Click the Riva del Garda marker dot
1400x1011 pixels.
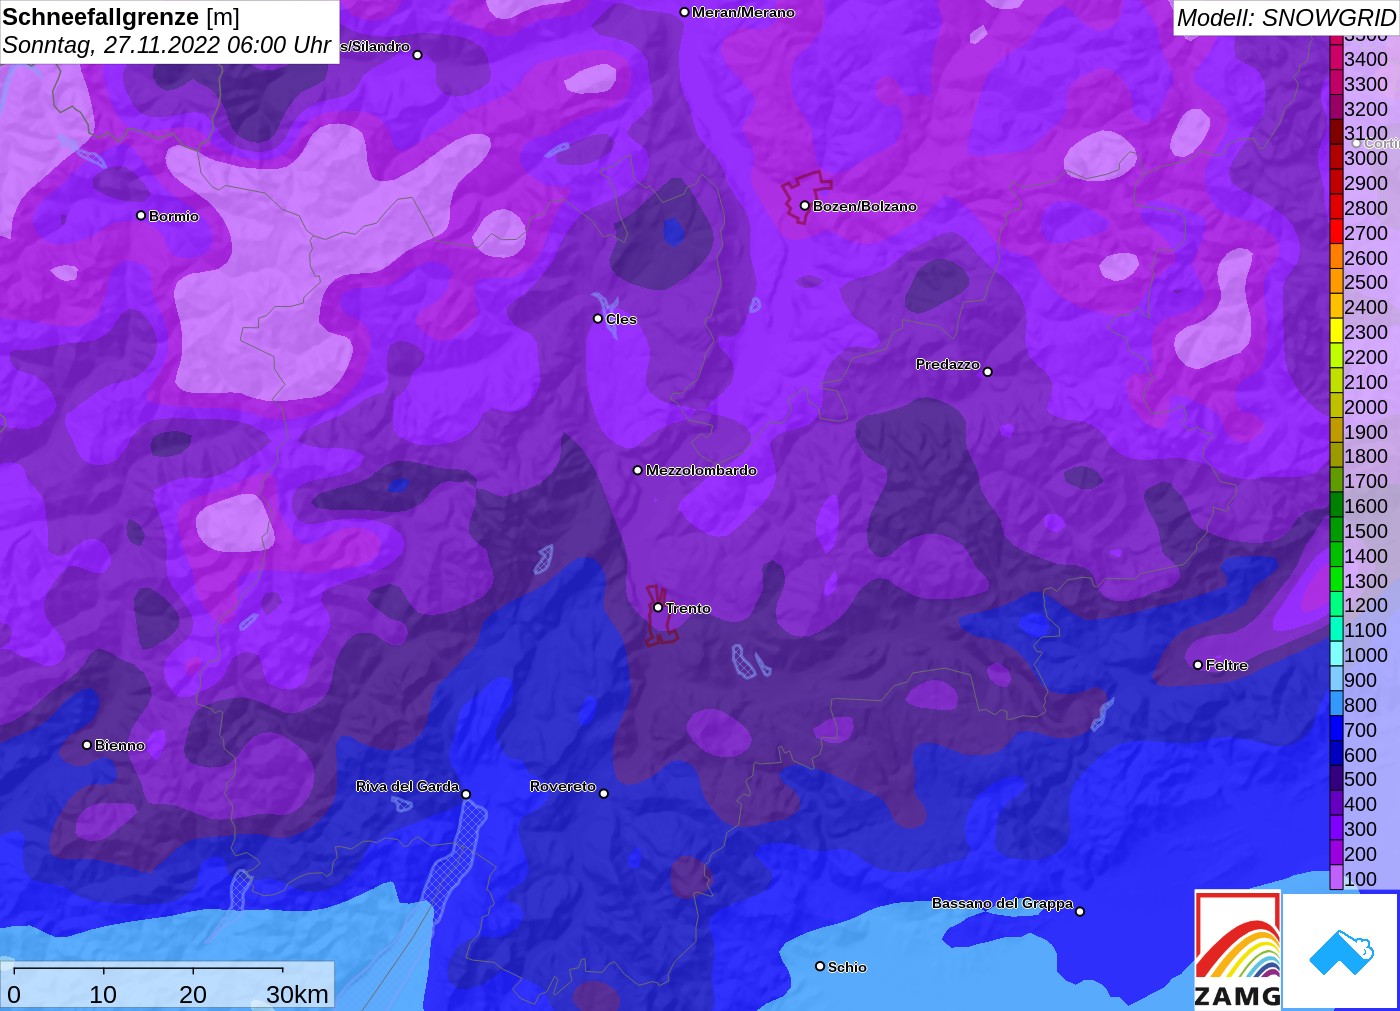tap(466, 794)
